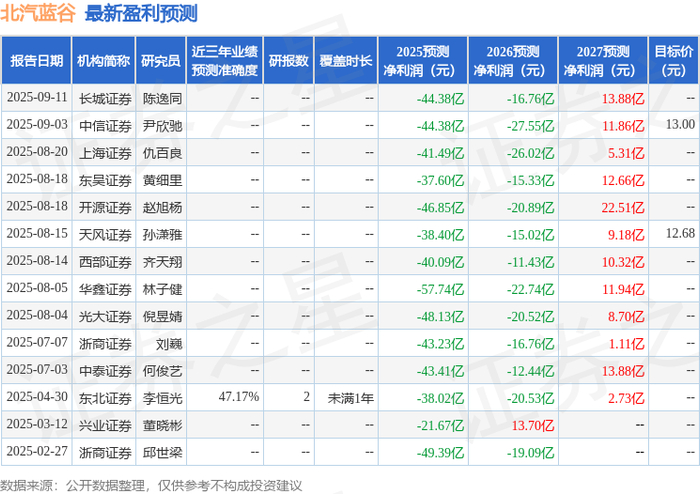This screenshot has width=700, height=494.
Task: Select the 近三年业绩预测准确度 column header
Action: (225, 61)
